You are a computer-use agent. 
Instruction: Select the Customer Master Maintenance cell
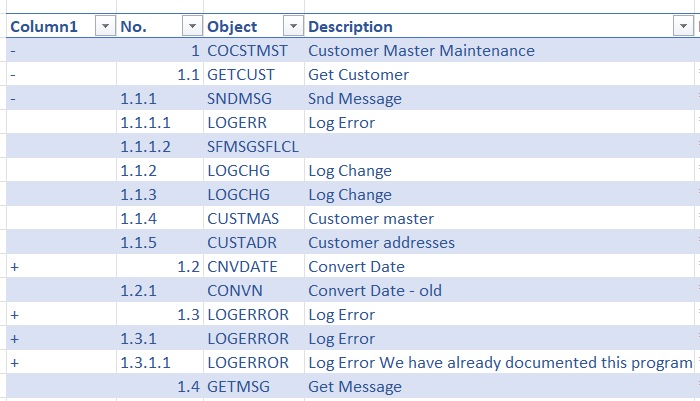[421, 51]
